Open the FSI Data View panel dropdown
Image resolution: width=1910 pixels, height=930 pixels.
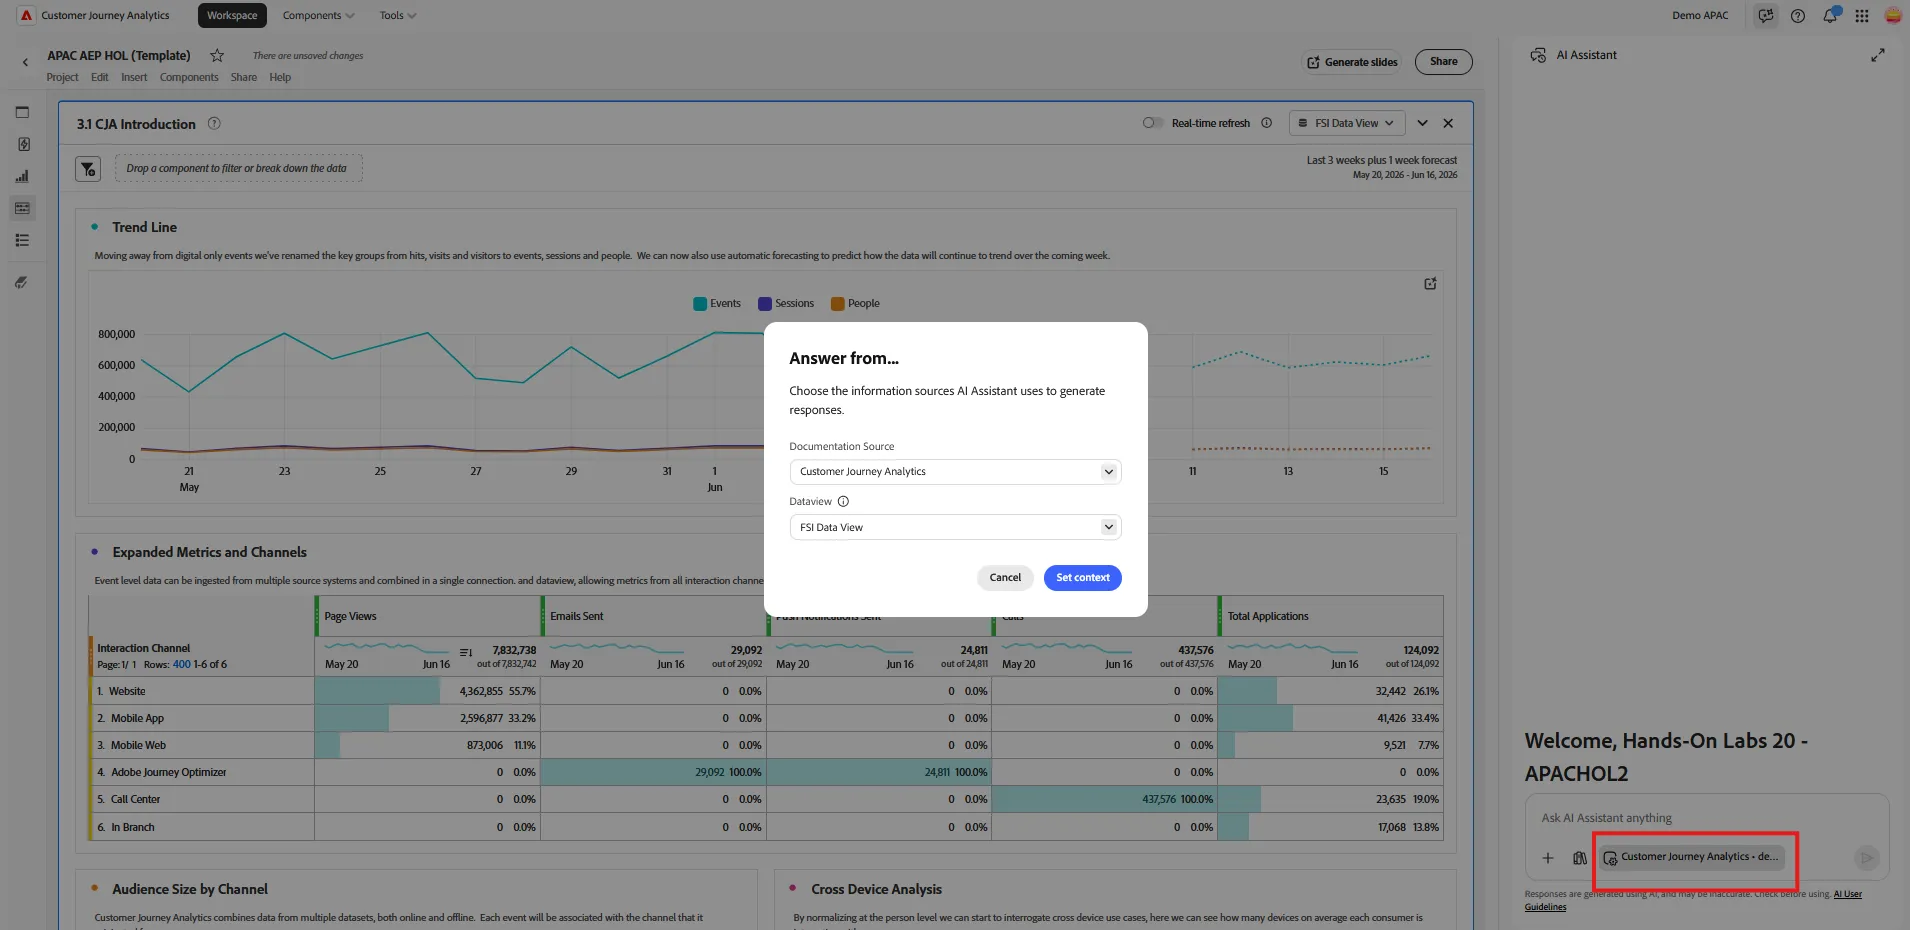pos(1347,123)
